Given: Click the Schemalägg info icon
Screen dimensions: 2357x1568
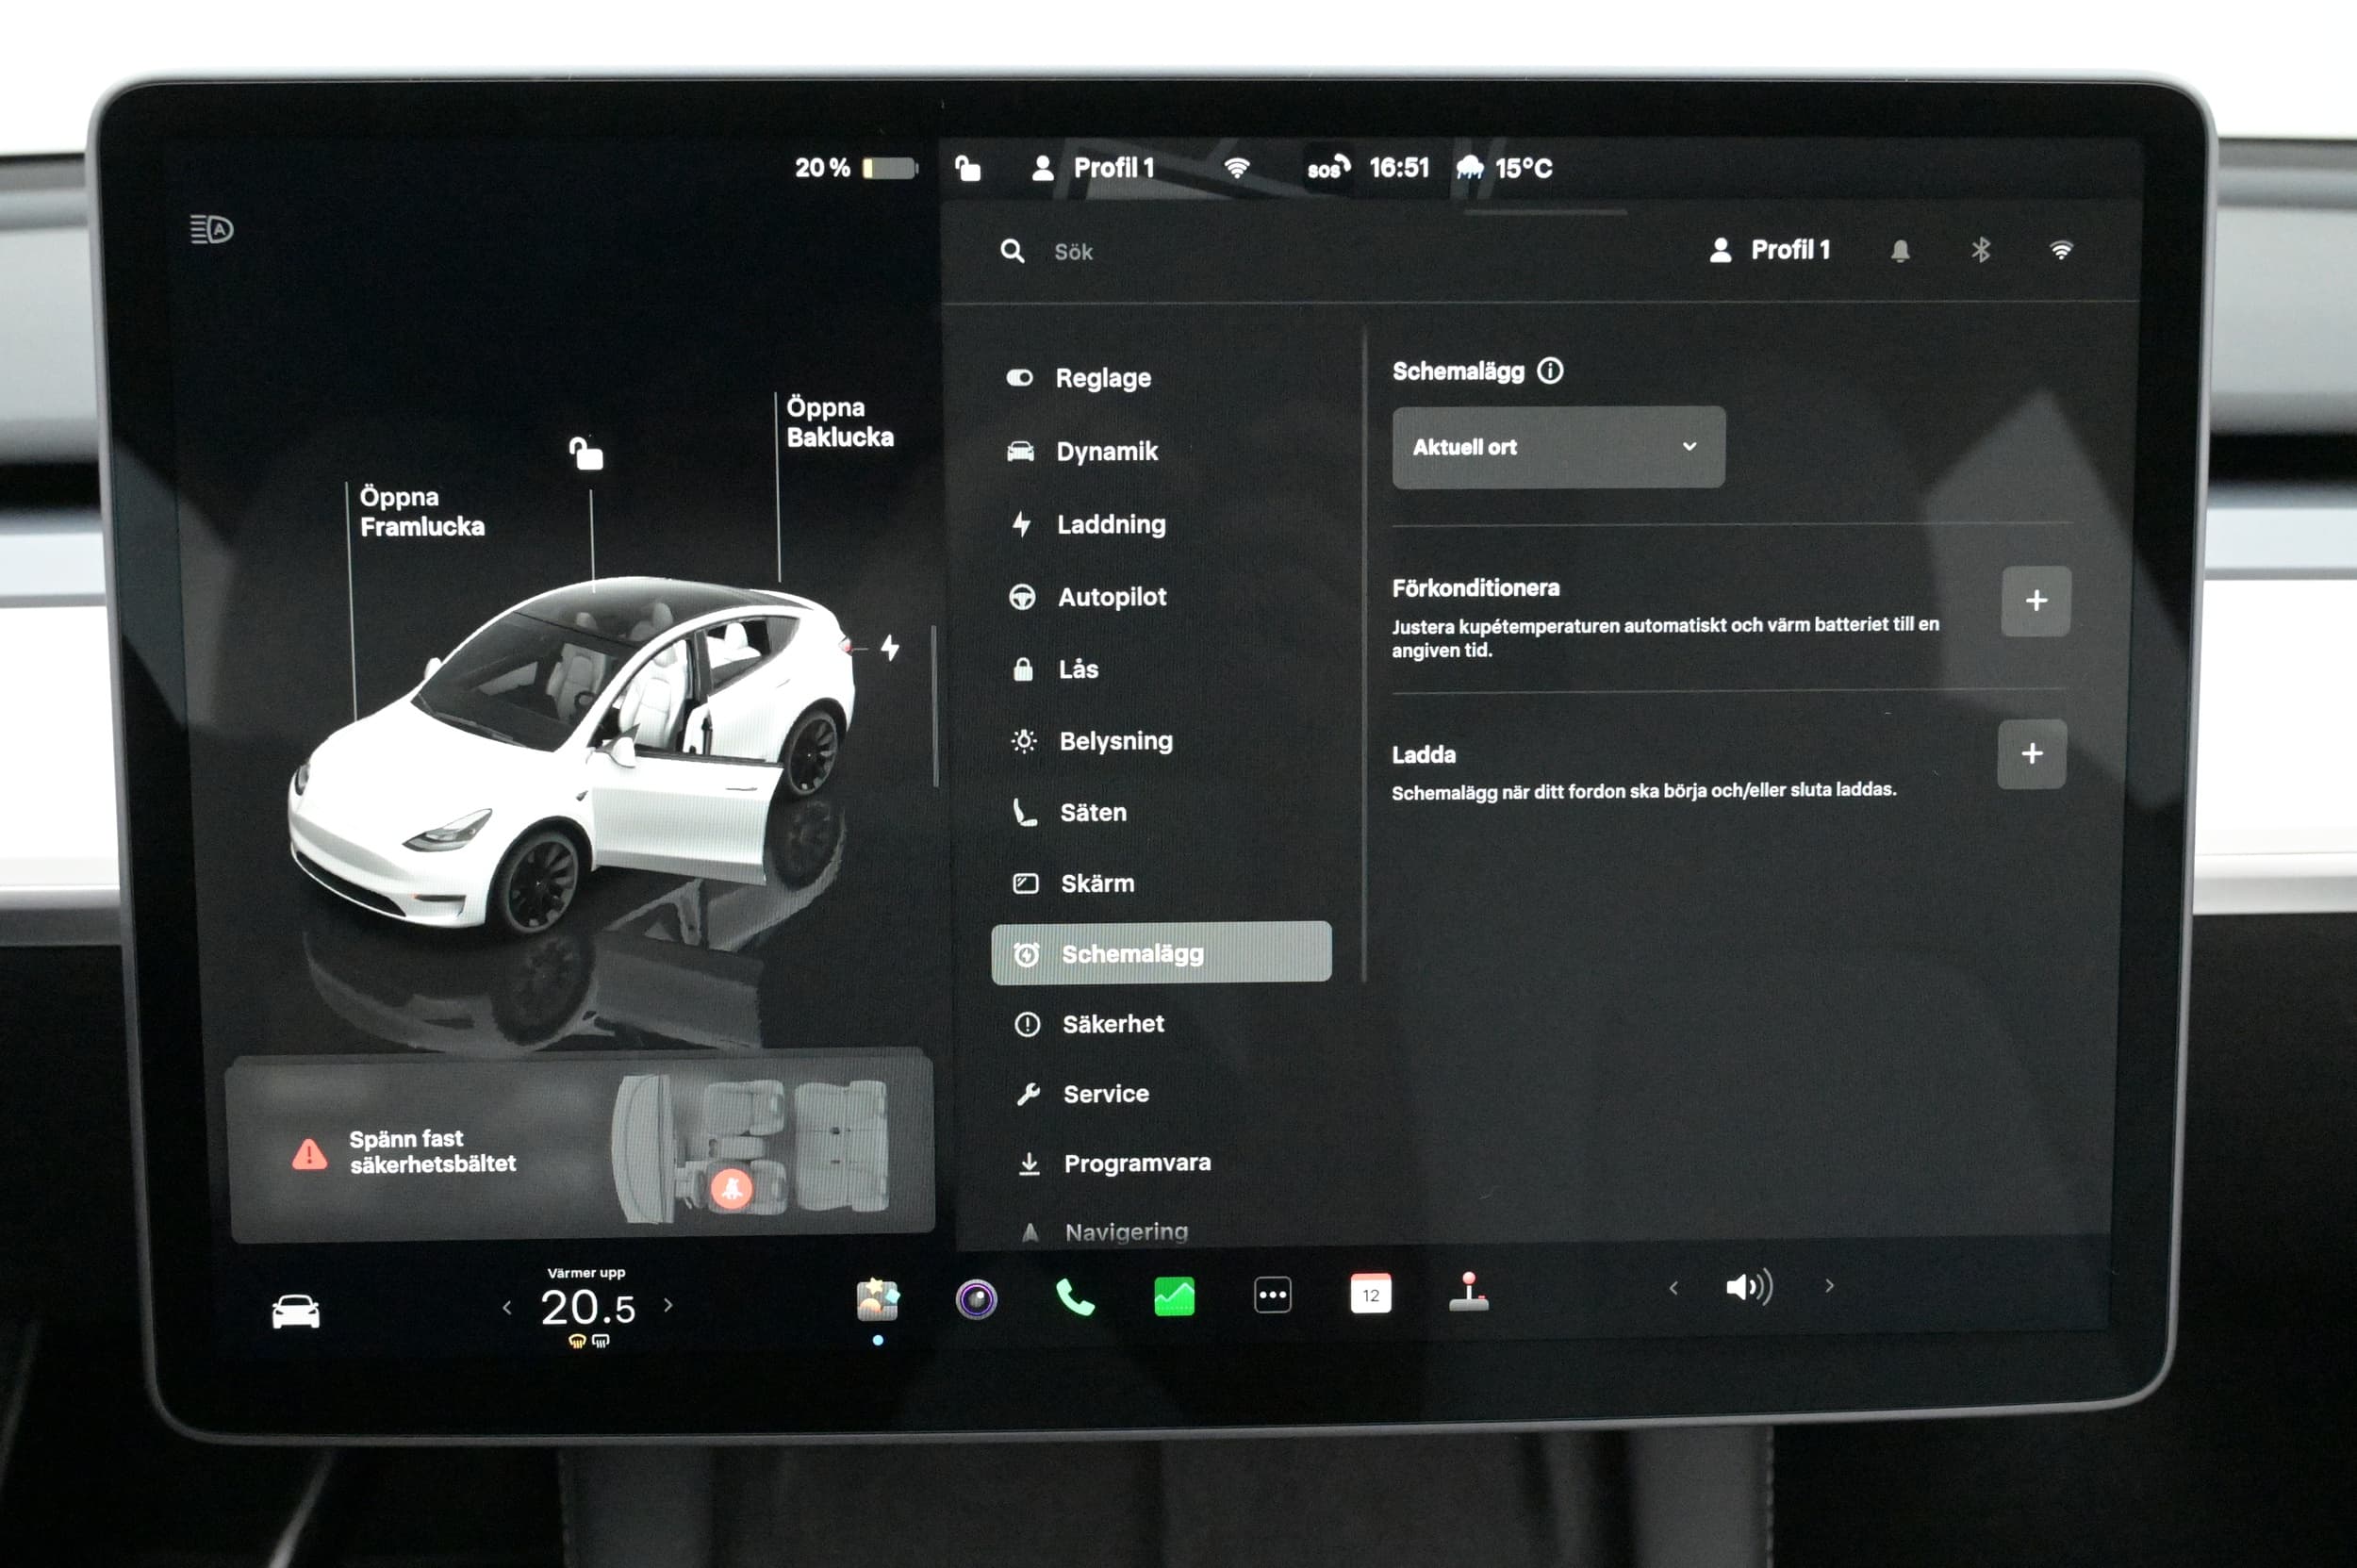Looking at the screenshot, I should click(x=1550, y=371).
